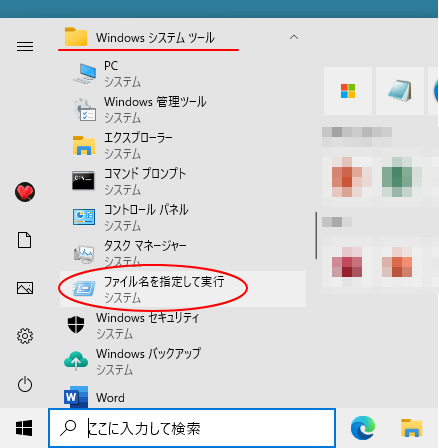Click the コマンド プロンプト black console icon

point(83,180)
